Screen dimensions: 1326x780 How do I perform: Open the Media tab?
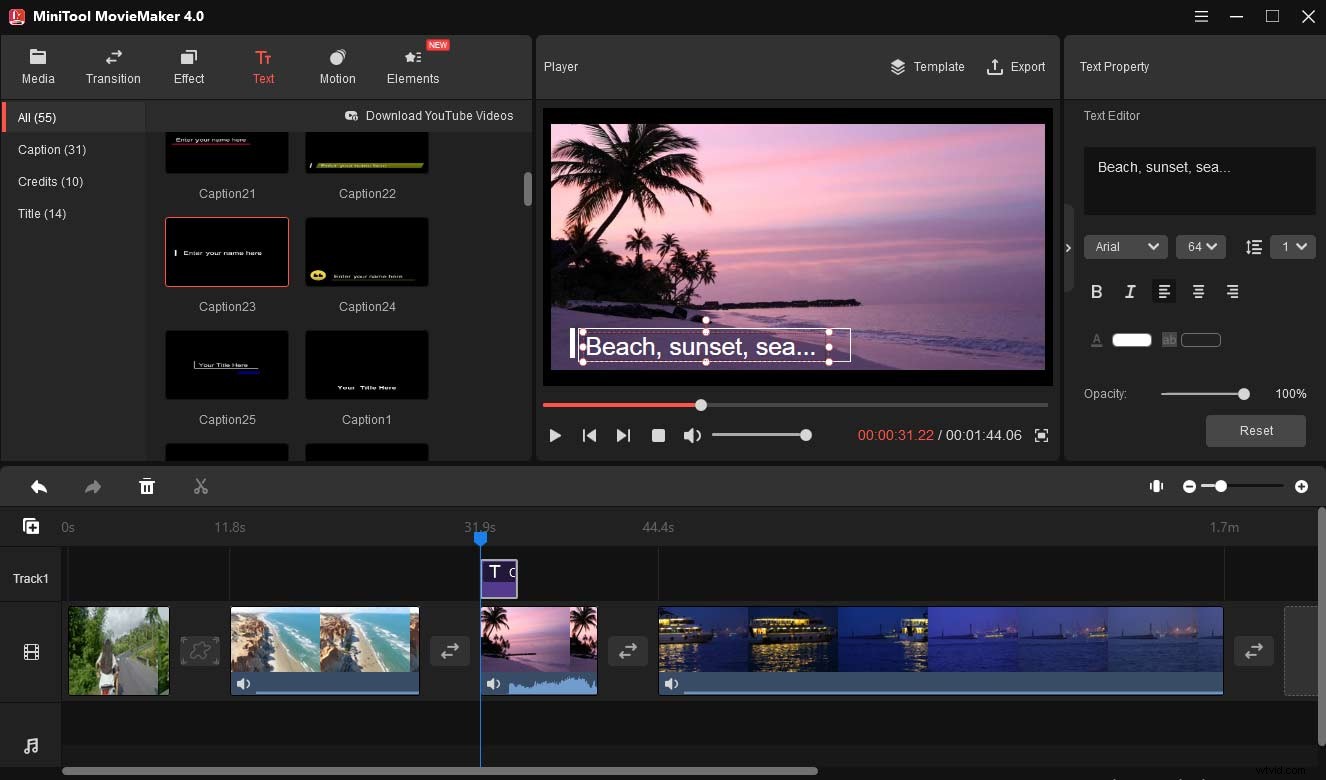pos(38,66)
